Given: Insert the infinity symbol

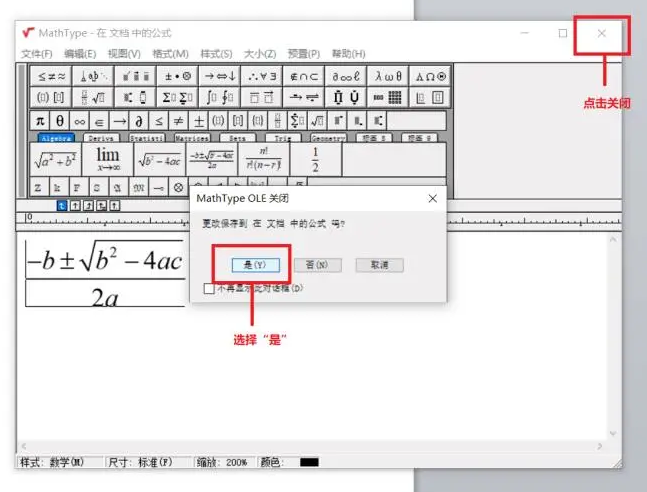Looking at the screenshot, I should pyautogui.click(x=80, y=121).
